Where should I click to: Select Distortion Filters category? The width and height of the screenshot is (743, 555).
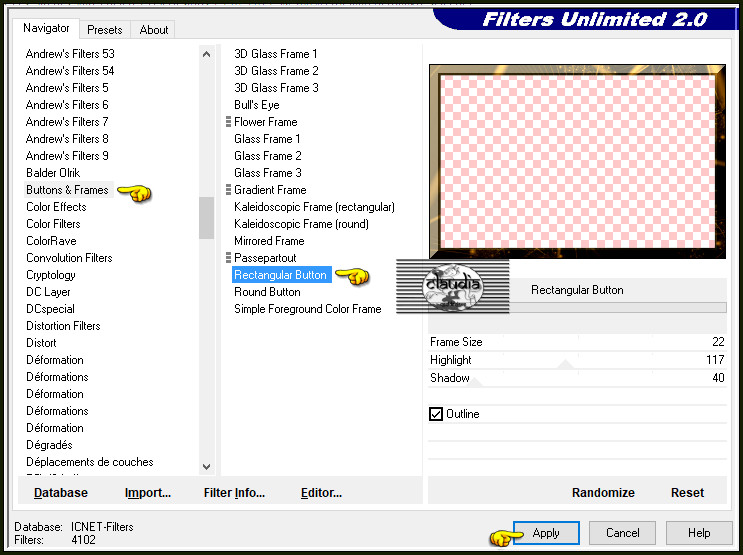tap(63, 326)
